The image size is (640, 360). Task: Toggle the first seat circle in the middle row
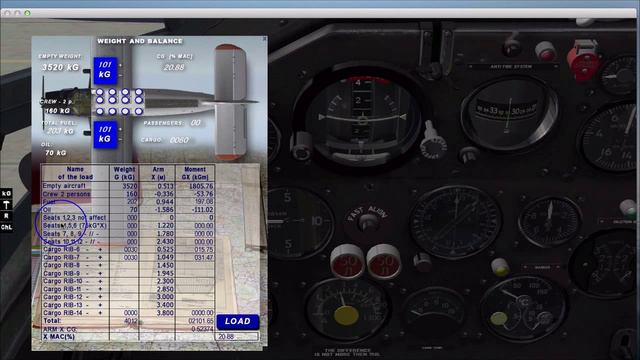click(100, 100)
